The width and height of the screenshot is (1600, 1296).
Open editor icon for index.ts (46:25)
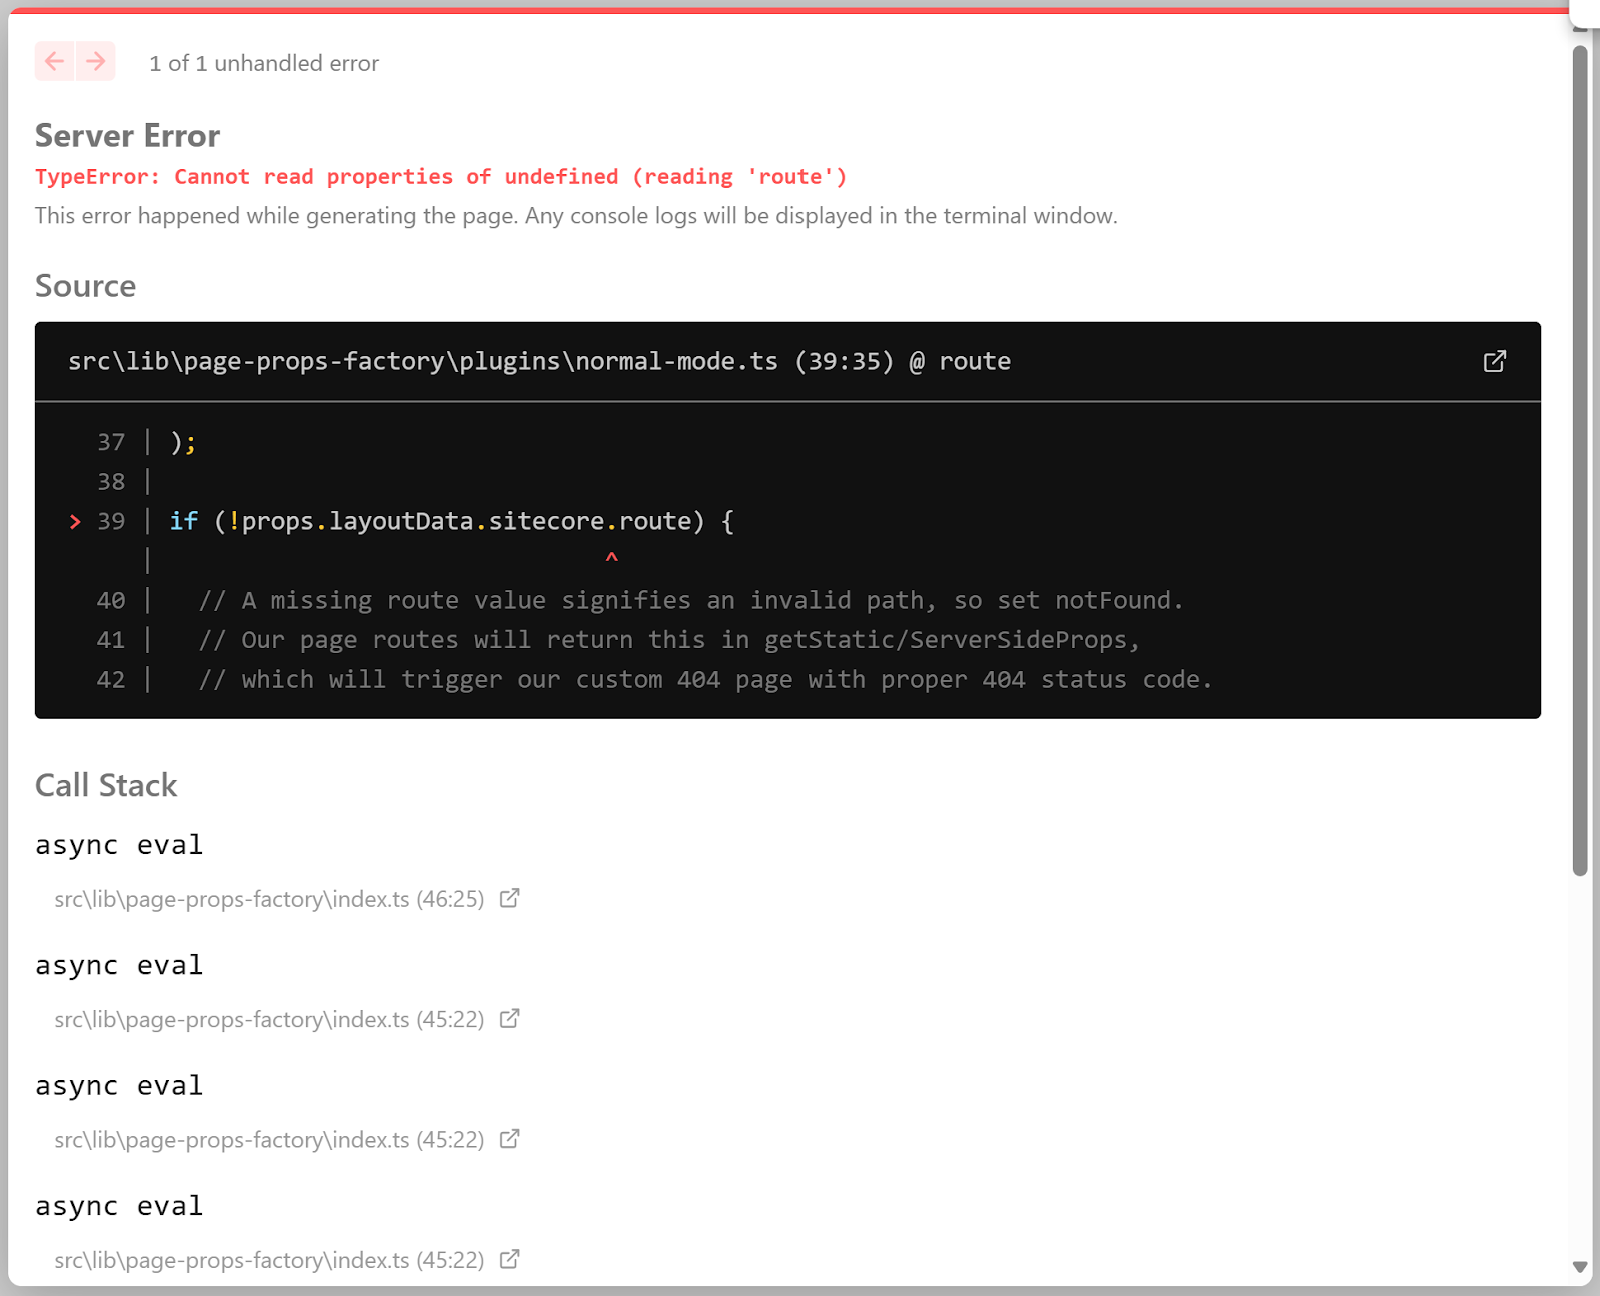point(510,898)
